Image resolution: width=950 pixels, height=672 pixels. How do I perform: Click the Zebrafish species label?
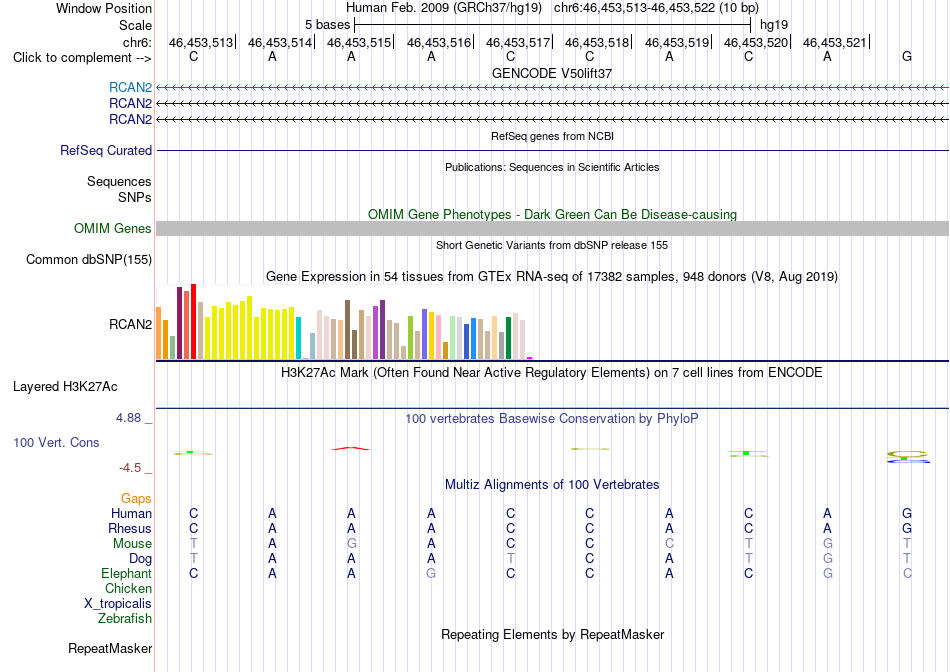point(125,619)
